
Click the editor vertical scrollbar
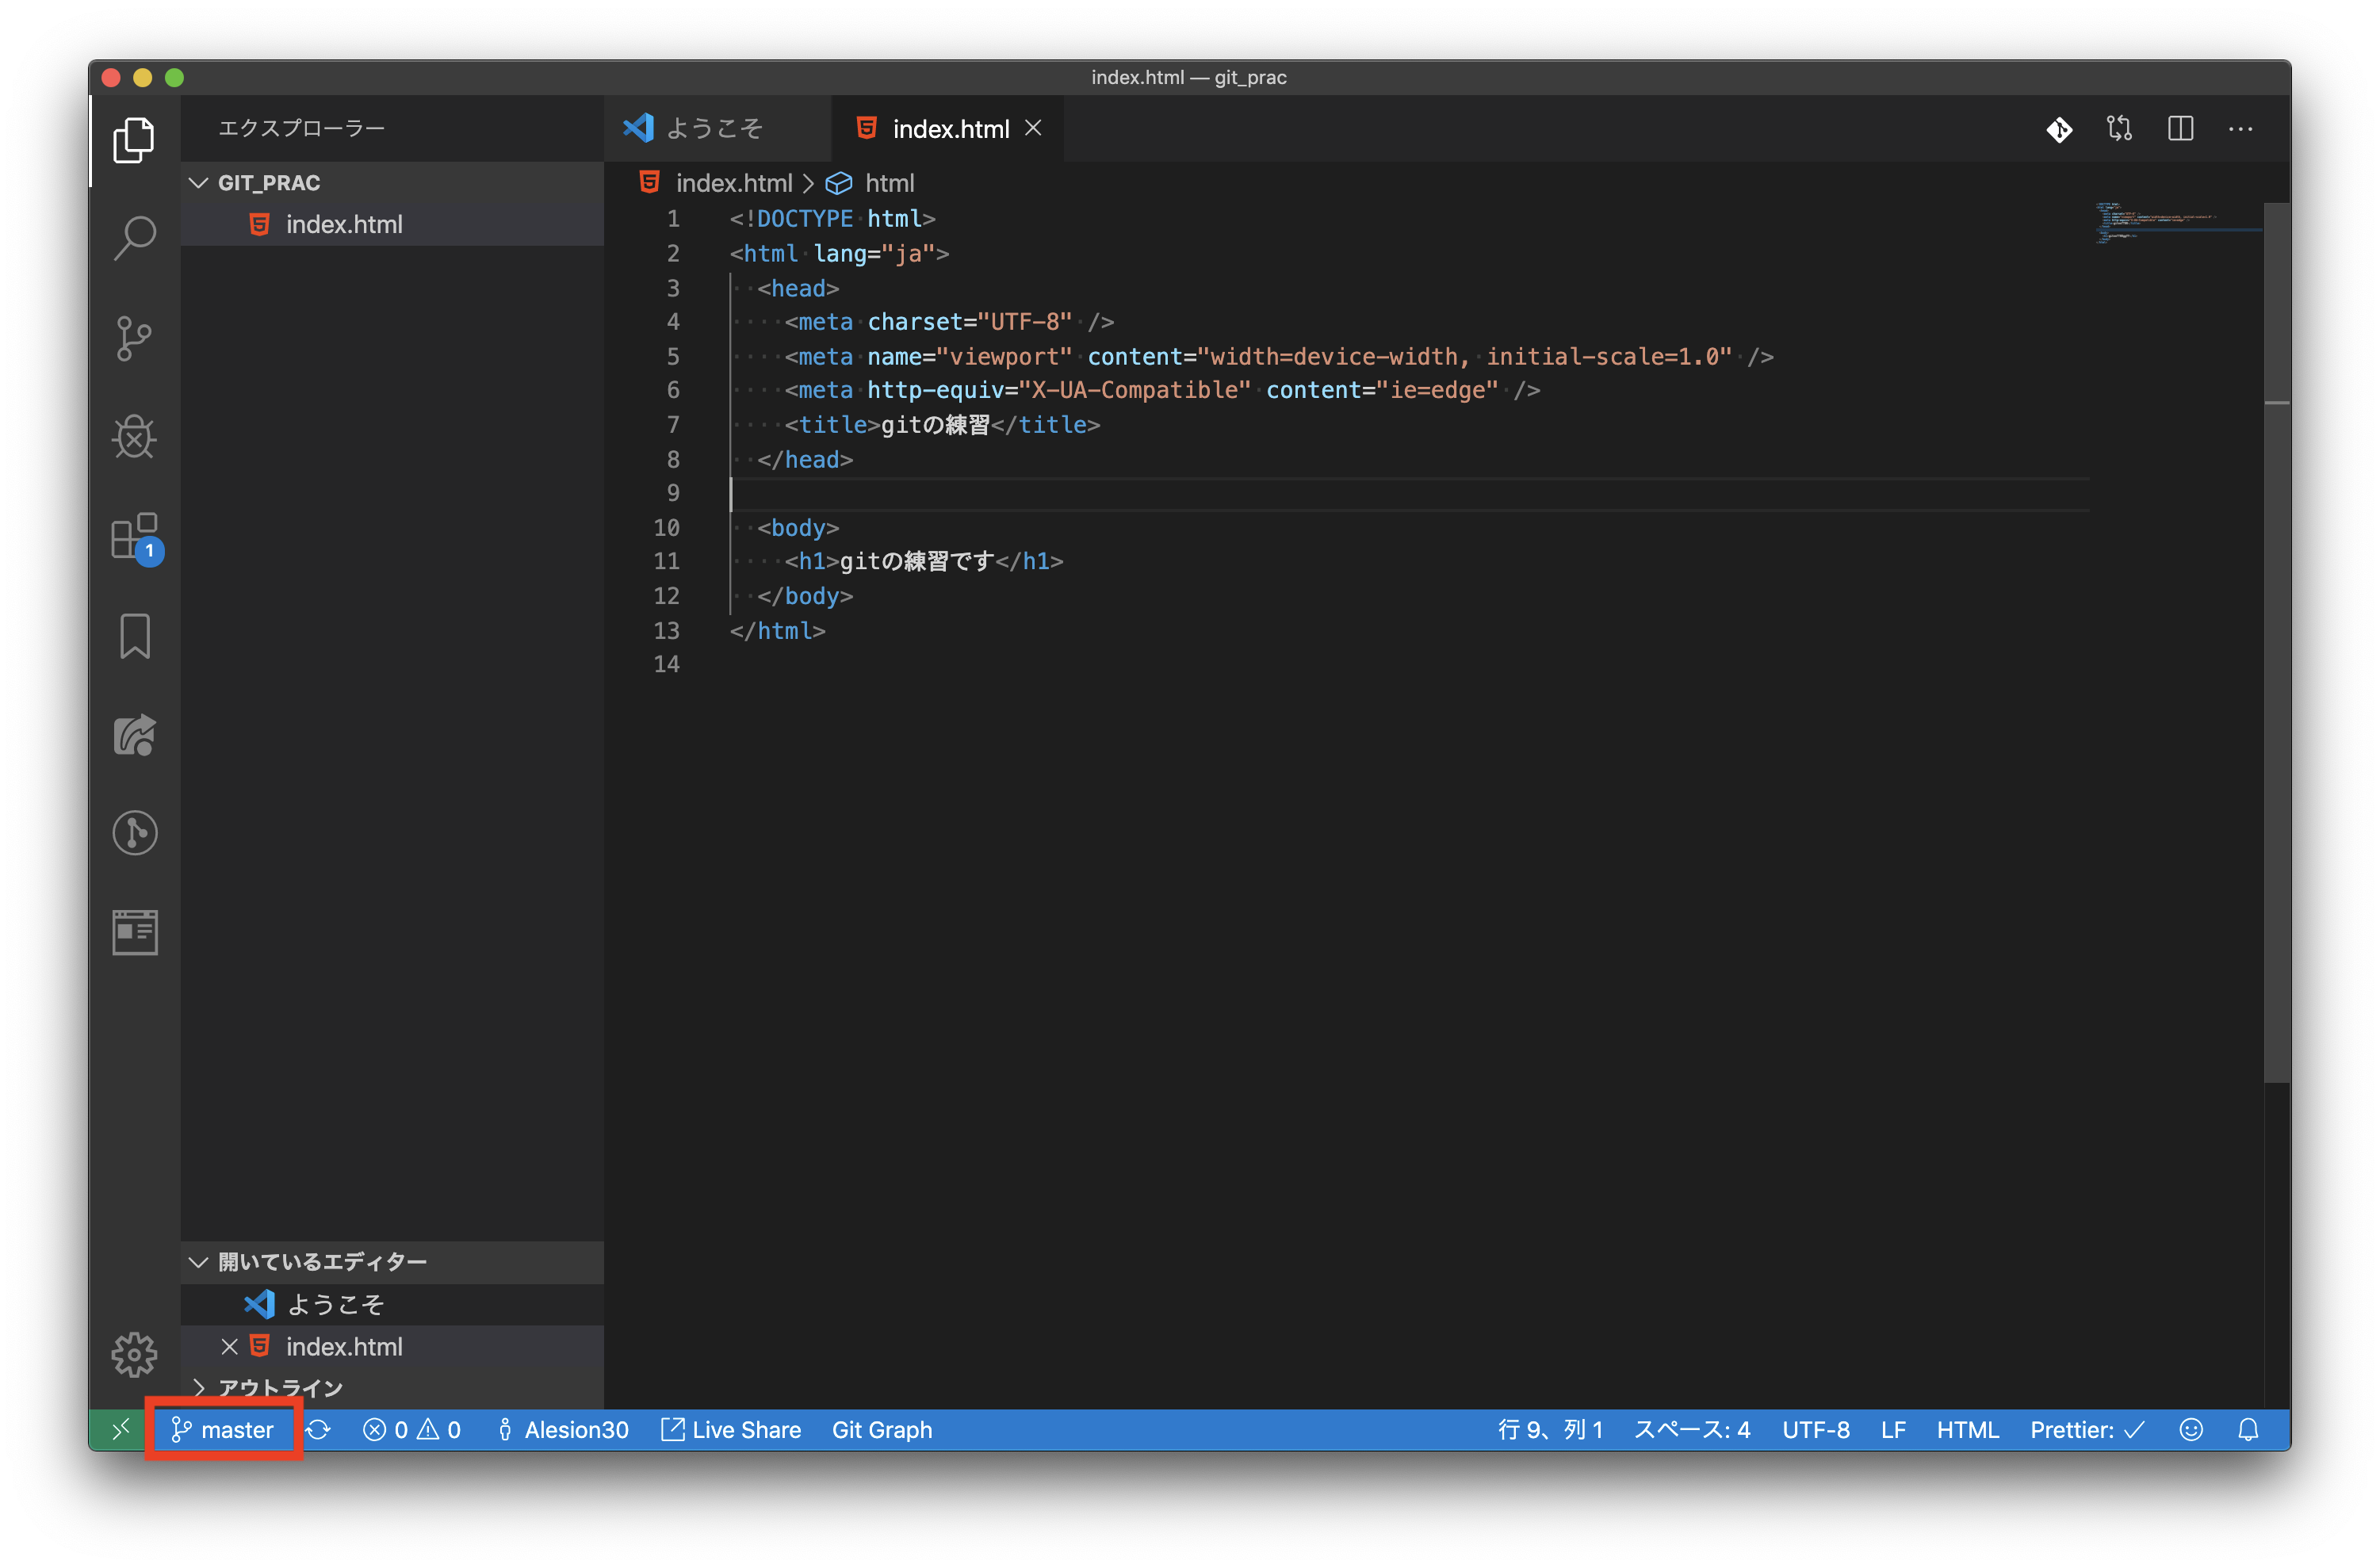click(2276, 640)
